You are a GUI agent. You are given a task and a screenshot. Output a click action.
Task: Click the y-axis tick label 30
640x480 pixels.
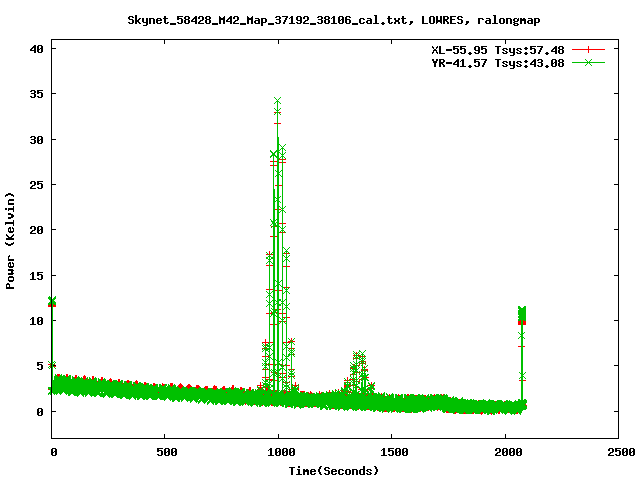(37, 140)
